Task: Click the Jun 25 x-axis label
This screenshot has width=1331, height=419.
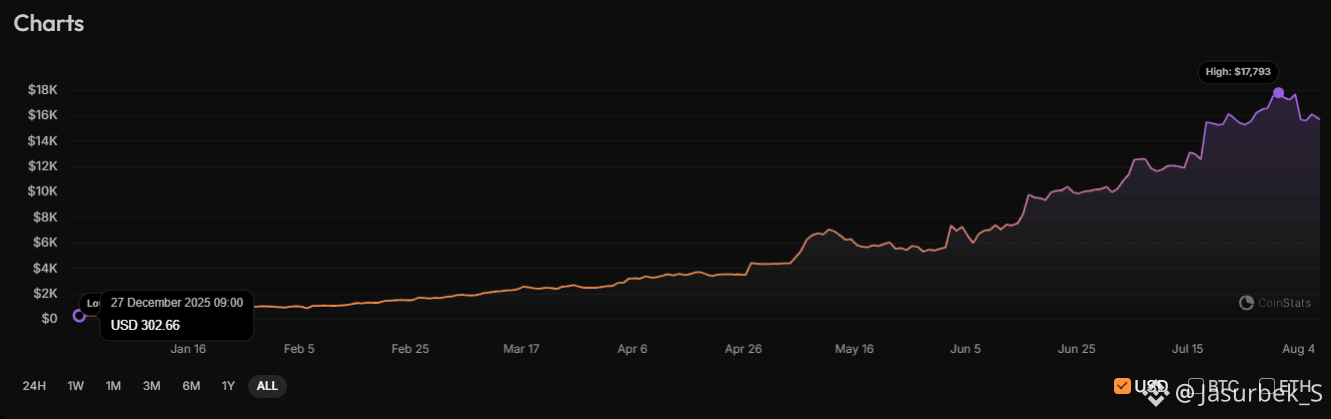Action: [x=1076, y=349]
